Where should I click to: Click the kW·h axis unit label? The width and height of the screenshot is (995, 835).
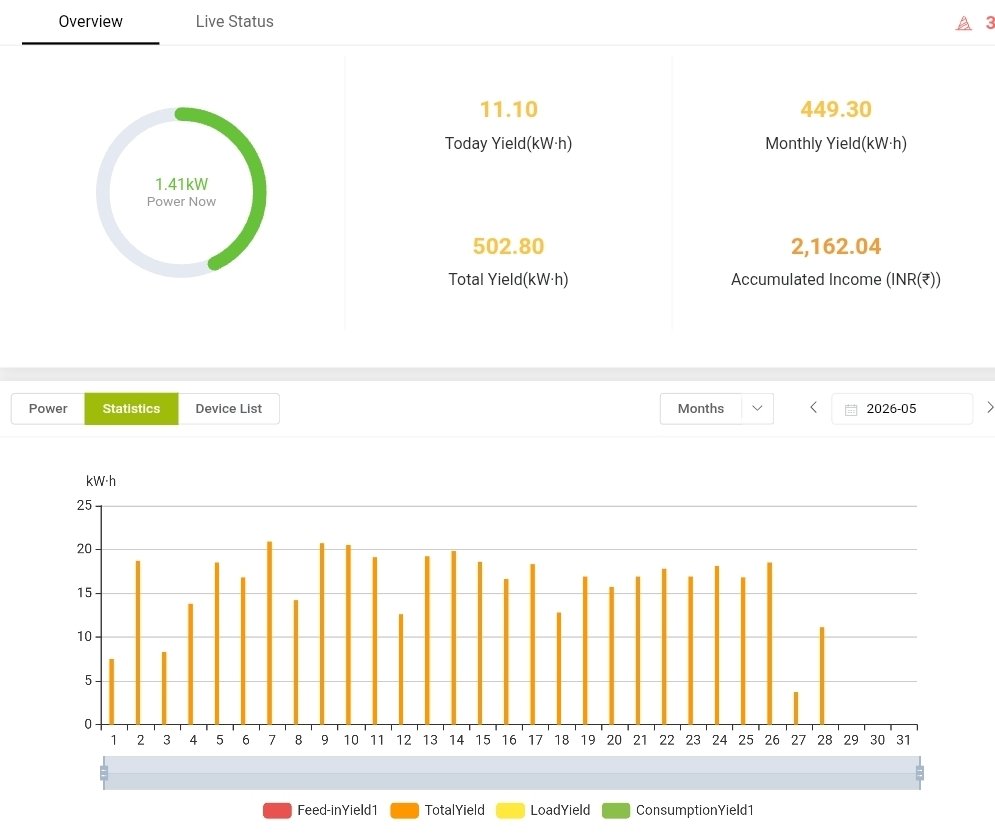click(101, 481)
